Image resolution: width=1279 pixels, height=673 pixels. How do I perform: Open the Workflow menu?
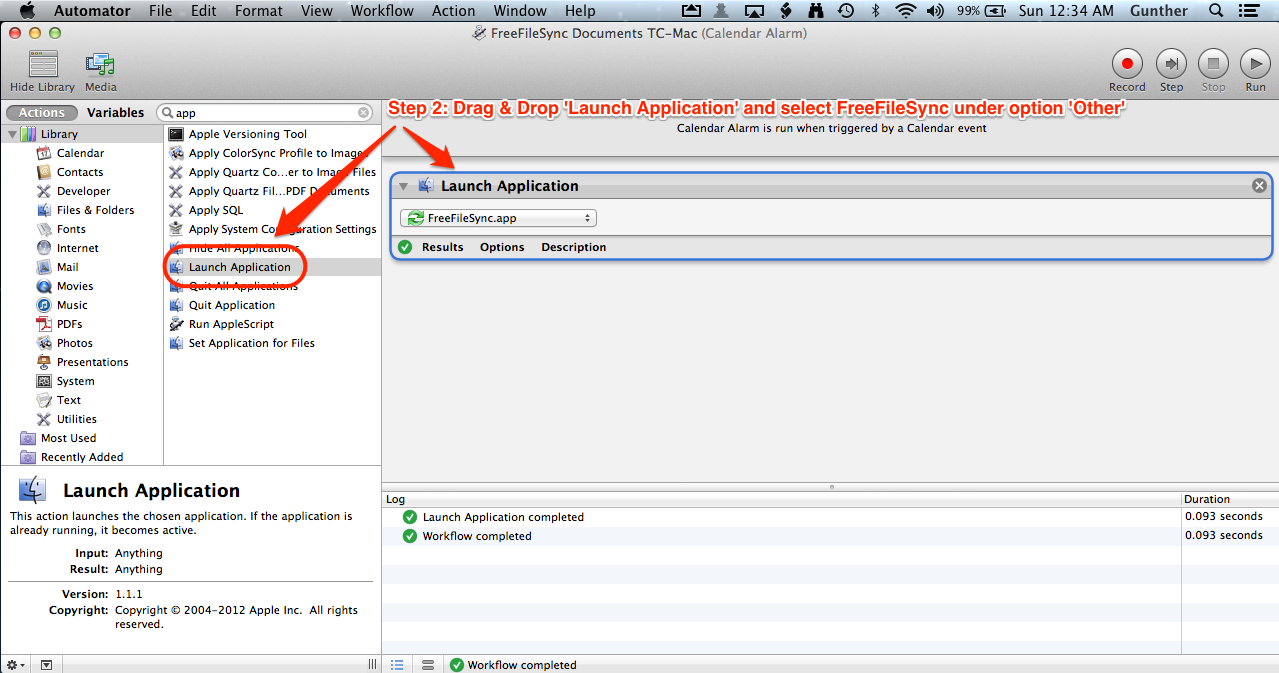click(382, 11)
